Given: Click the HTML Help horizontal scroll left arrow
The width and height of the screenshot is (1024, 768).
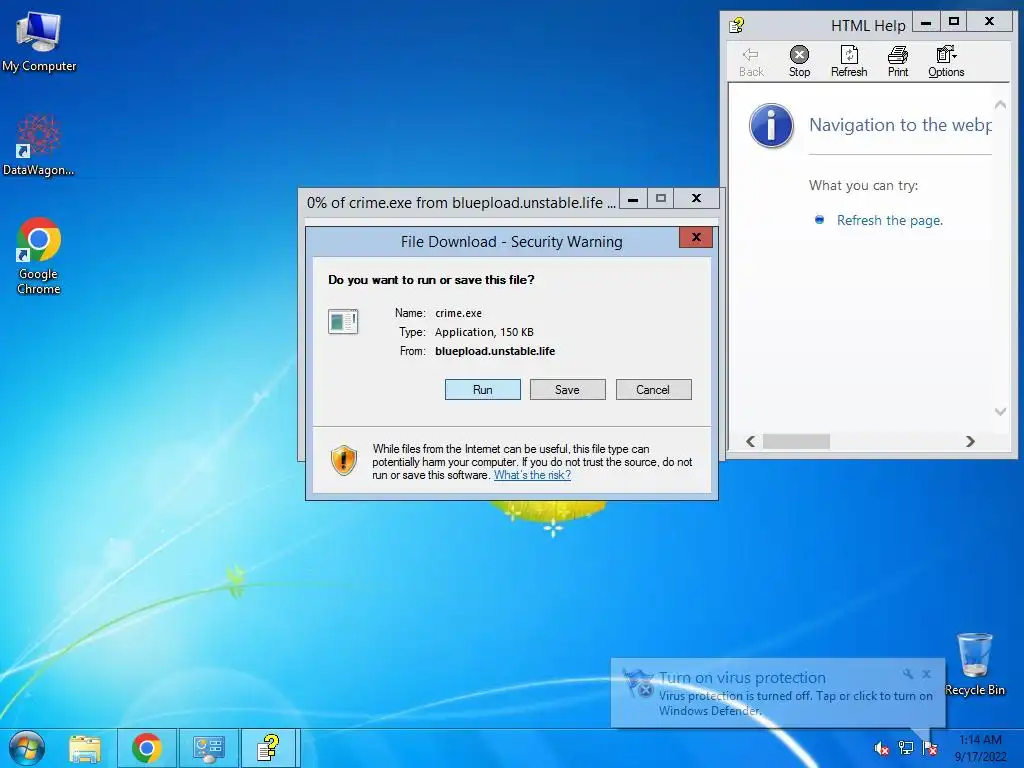Looking at the screenshot, I should coord(751,441).
